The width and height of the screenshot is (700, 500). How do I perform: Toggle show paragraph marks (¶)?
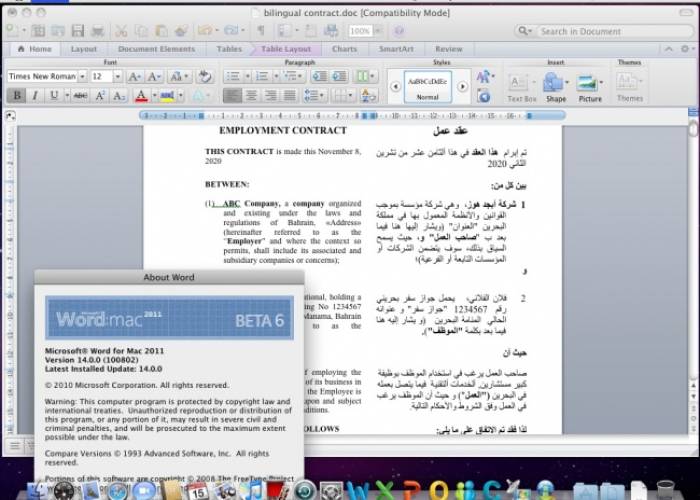(x=261, y=30)
